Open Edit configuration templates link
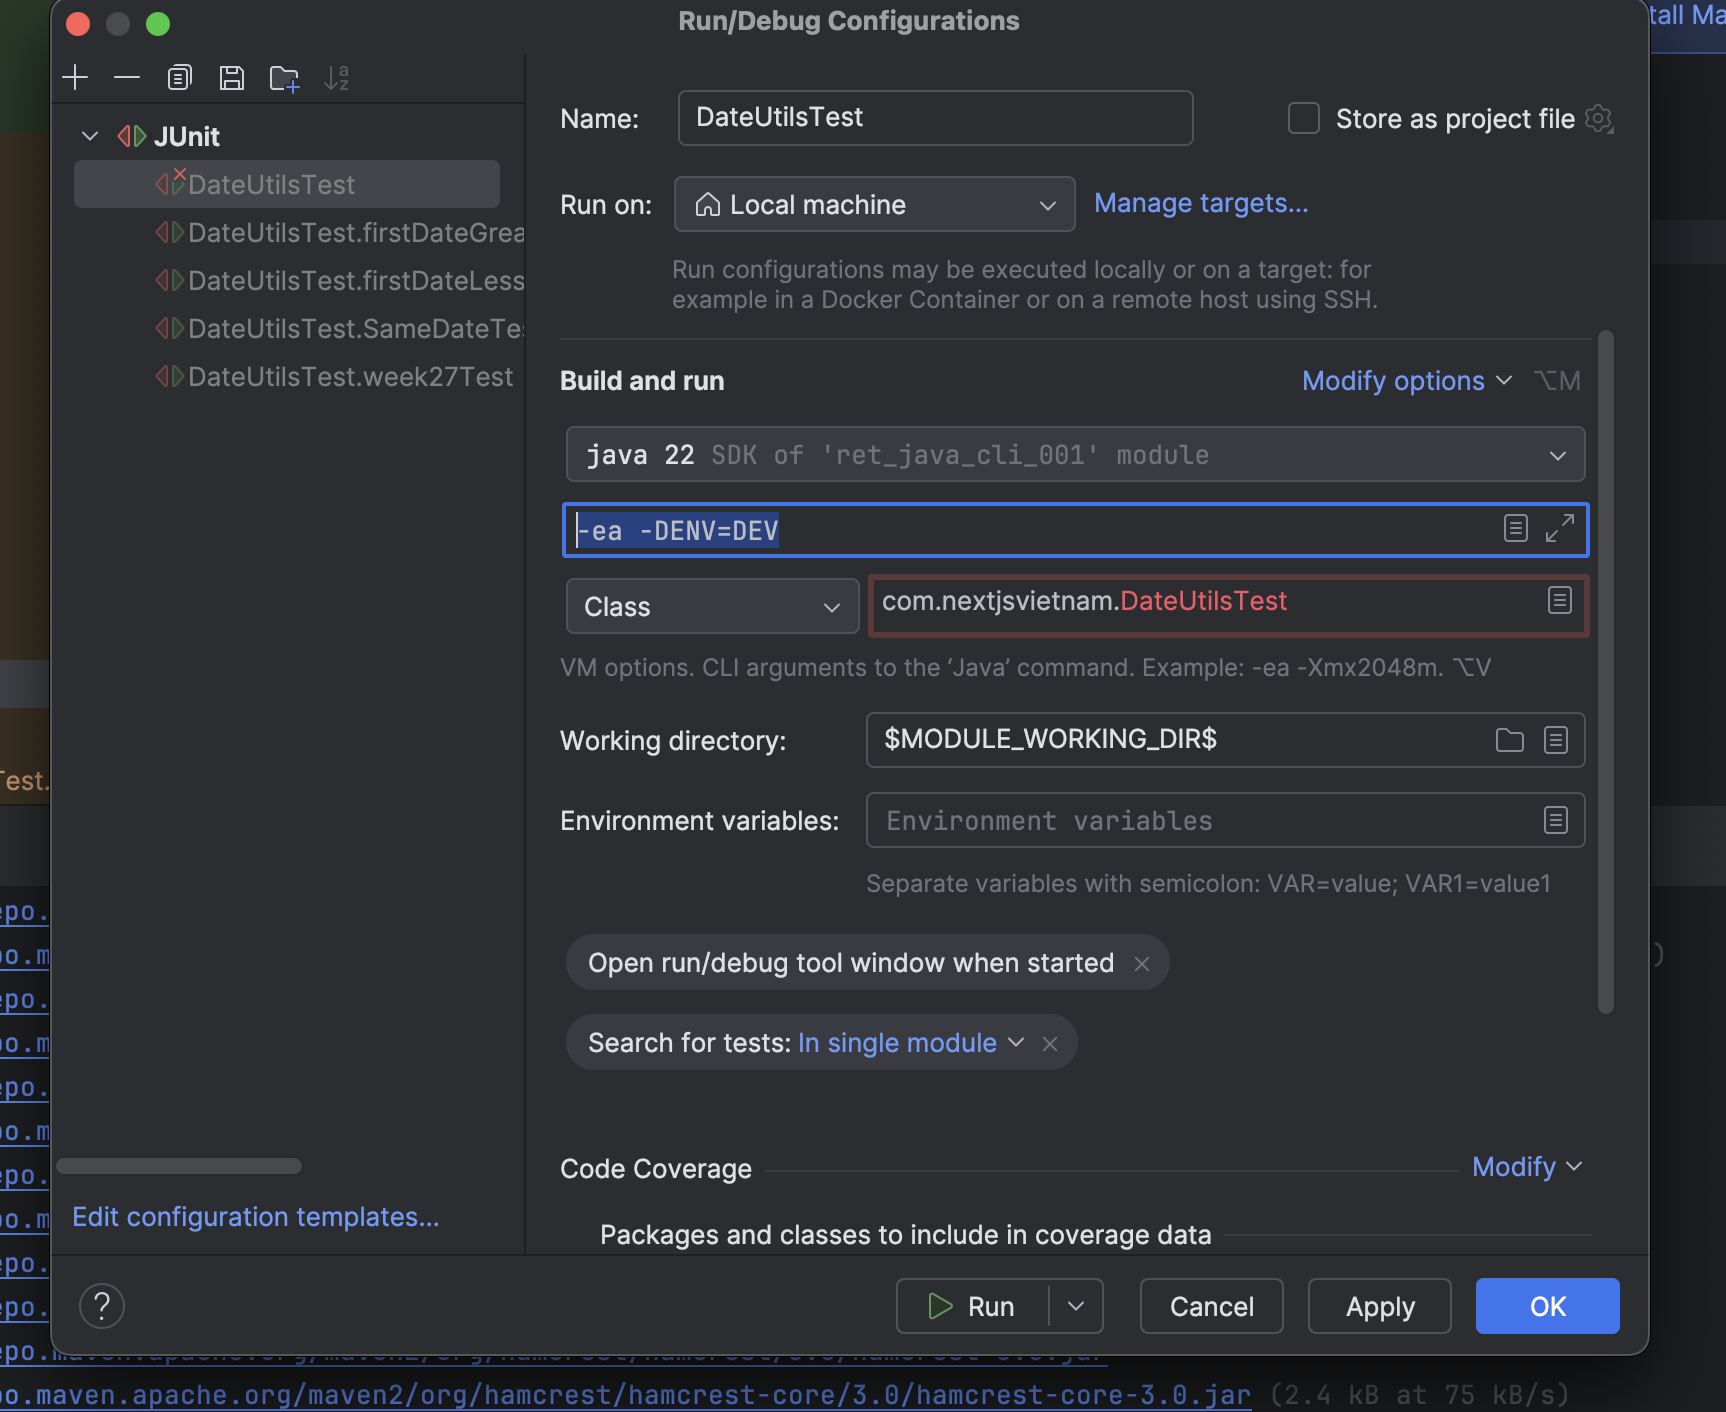The height and width of the screenshot is (1412, 1726). [x=256, y=1217]
